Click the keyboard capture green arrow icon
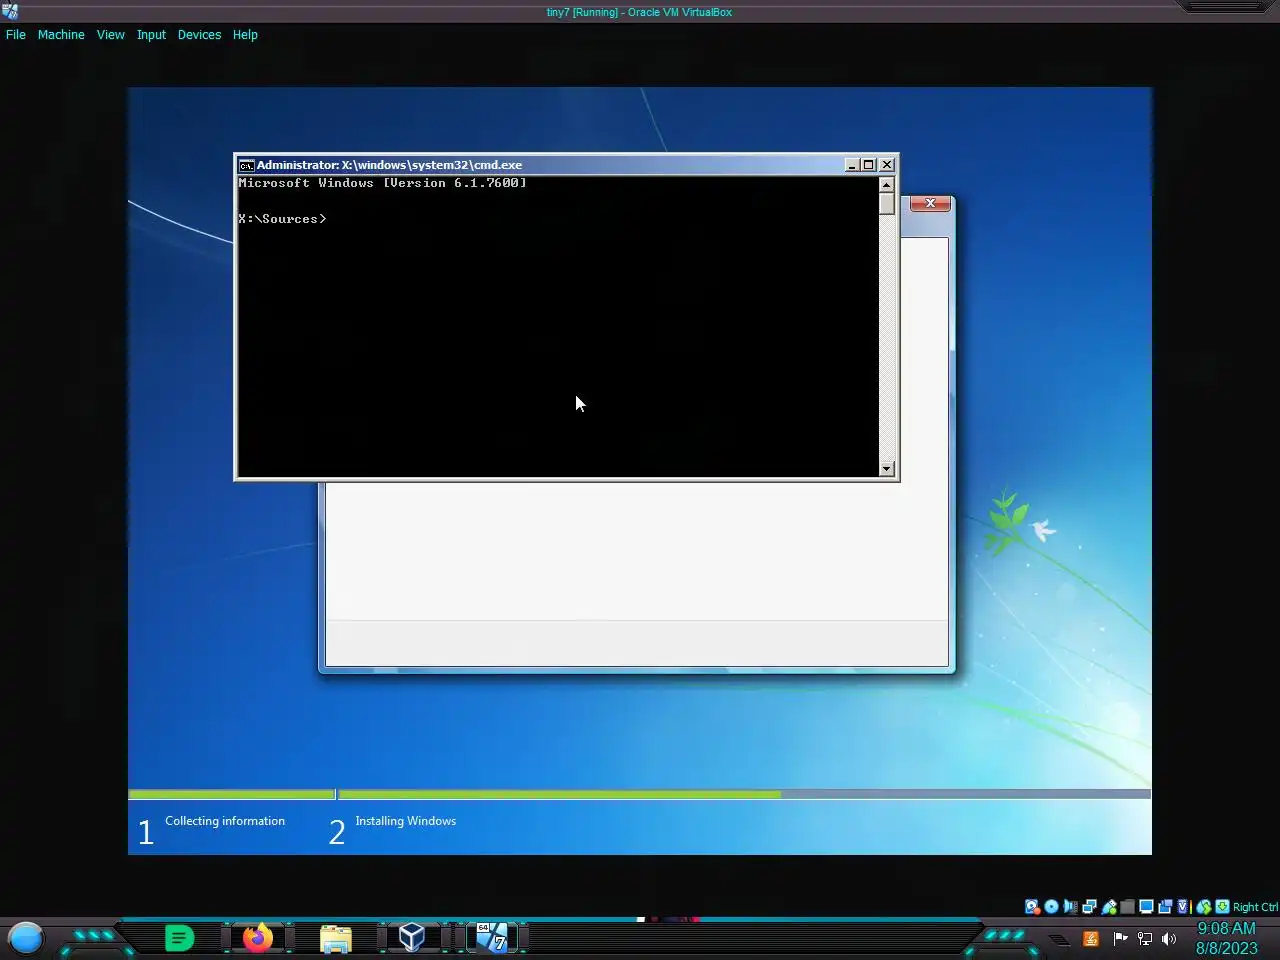The width and height of the screenshot is (1280, 960). 1222,907
